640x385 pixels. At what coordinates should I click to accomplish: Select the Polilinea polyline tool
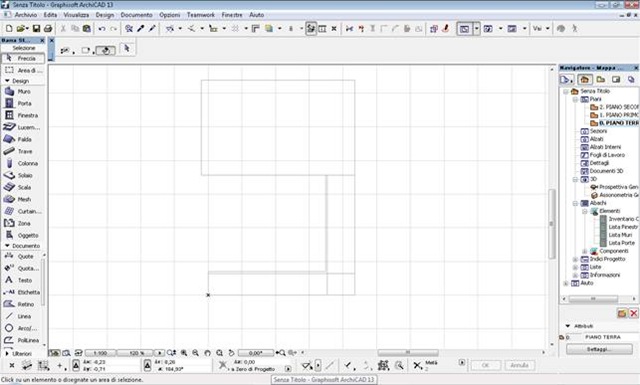[x=21, y=340]
